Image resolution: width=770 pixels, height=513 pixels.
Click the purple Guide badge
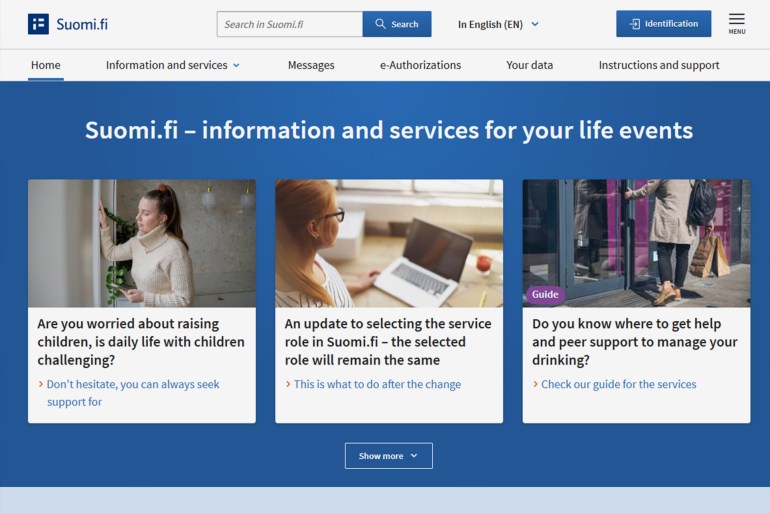pos(545,295)
